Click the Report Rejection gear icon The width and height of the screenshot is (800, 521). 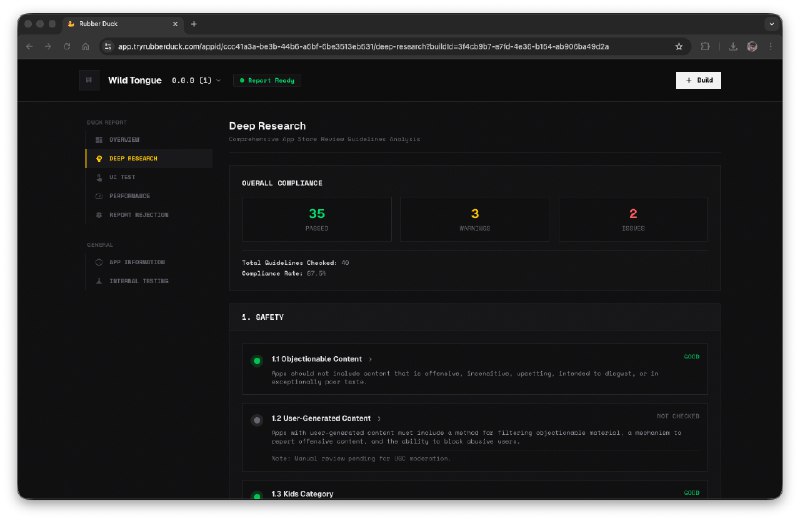(98, 215)
